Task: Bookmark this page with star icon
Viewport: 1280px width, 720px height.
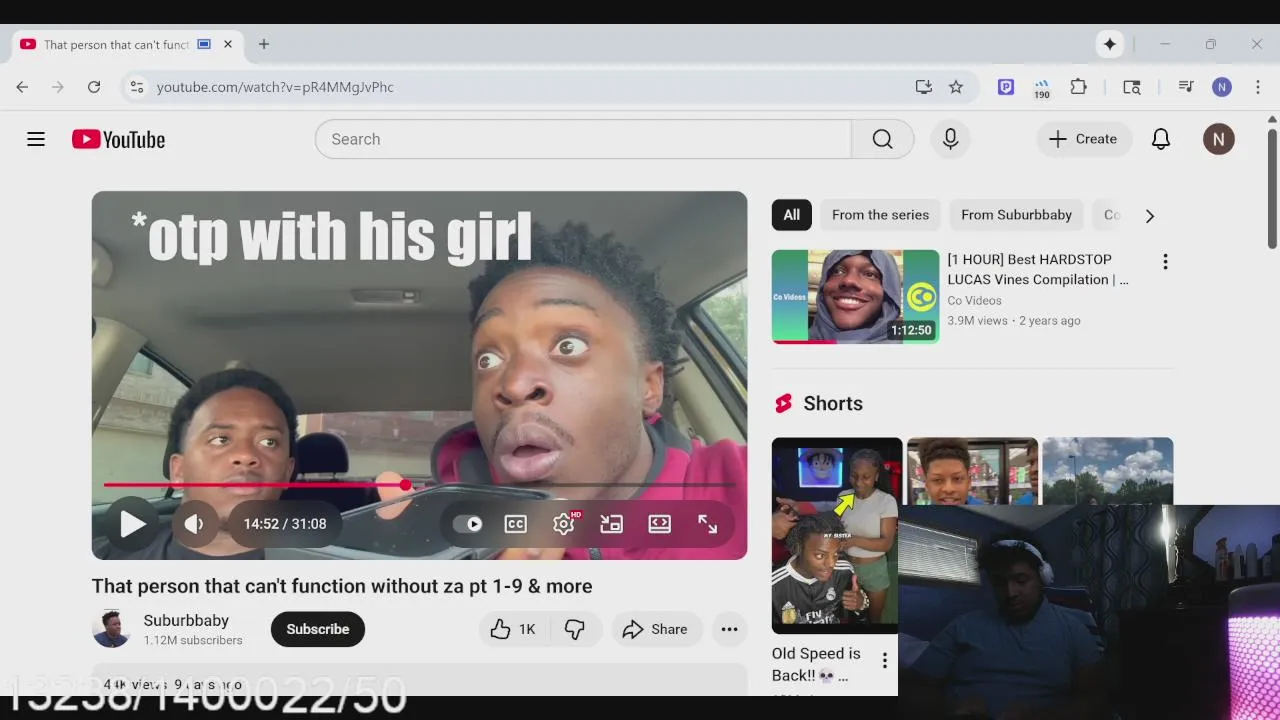Action: pyautogui.click(x=956, y=87)
